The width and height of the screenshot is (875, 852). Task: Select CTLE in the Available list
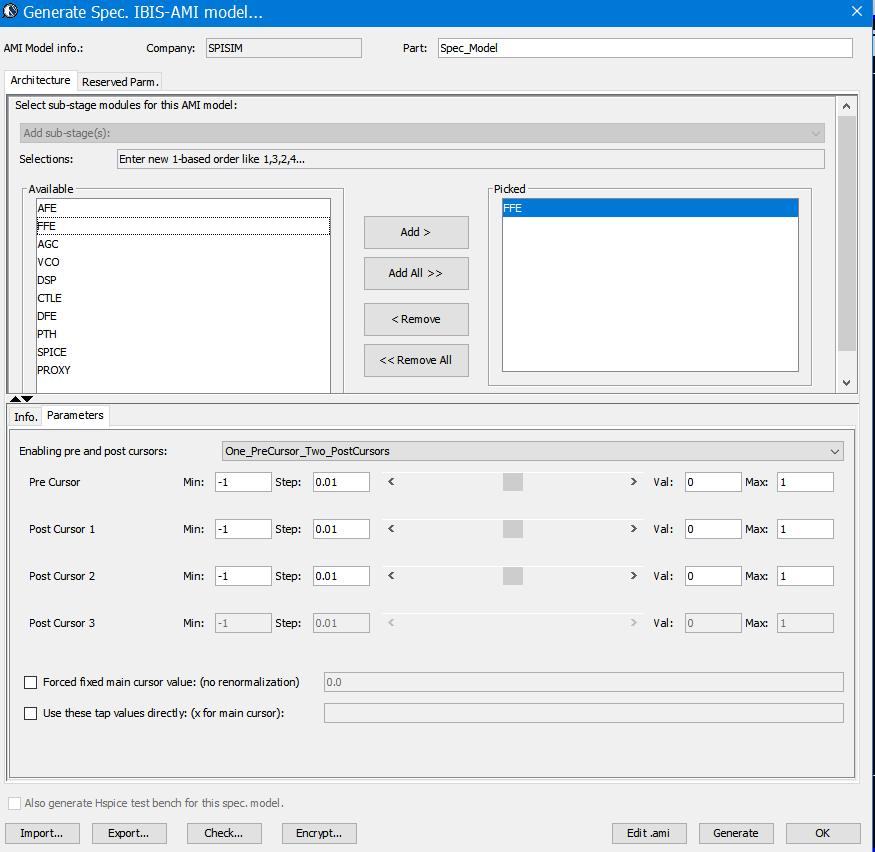click(x=50, y=298)
